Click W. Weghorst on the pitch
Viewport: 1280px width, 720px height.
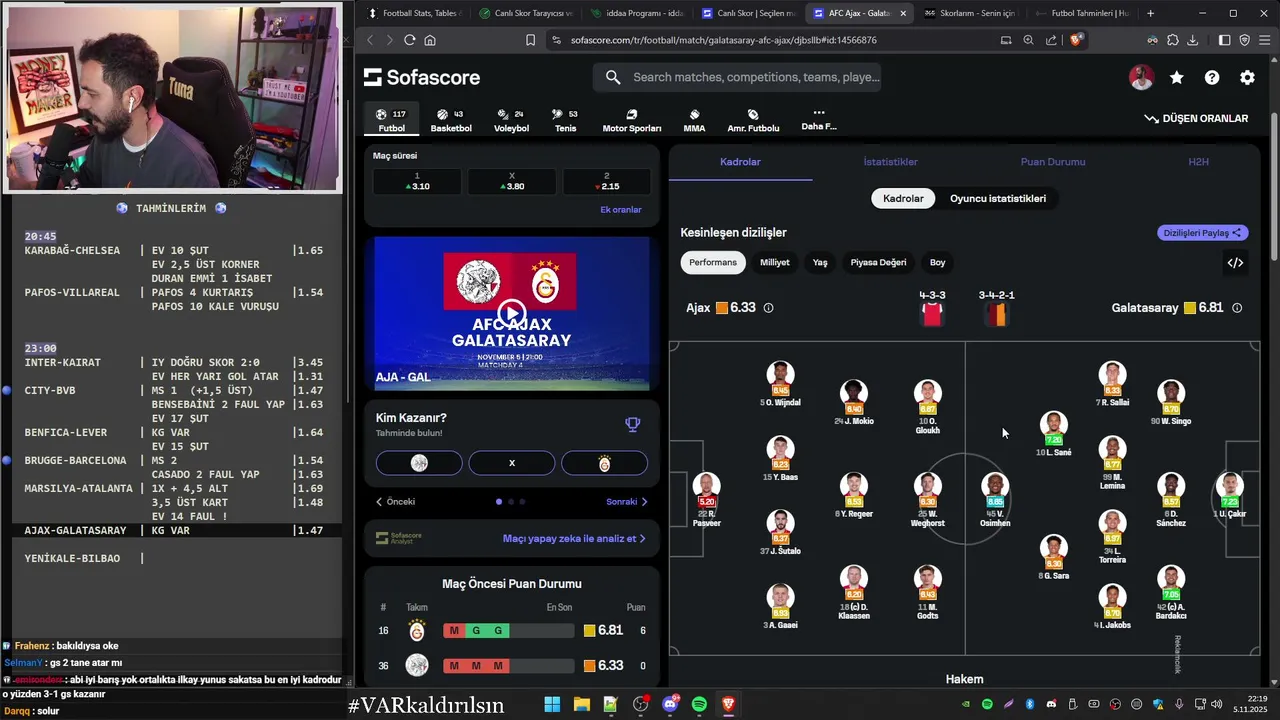click(x=927, y=500)
